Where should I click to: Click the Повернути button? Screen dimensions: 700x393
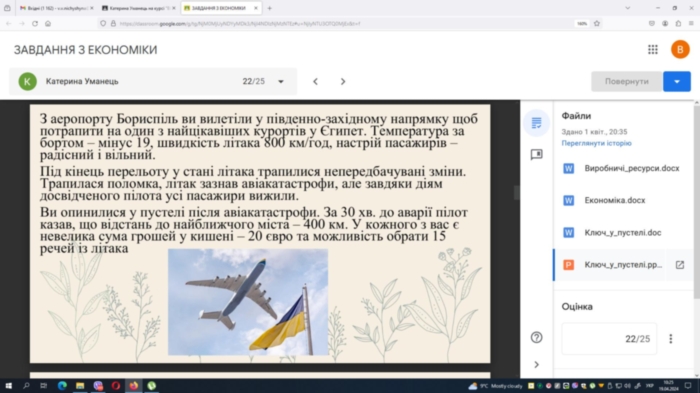(x=626, y=81)
